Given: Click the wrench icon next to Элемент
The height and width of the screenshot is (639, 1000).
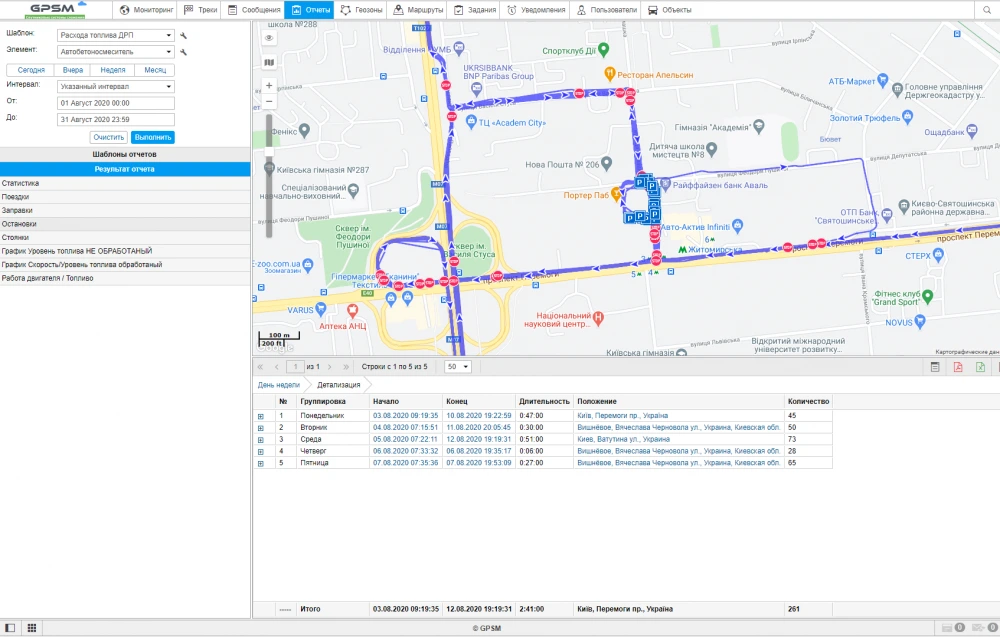Looking at the screenshot, I should [184, 52].
